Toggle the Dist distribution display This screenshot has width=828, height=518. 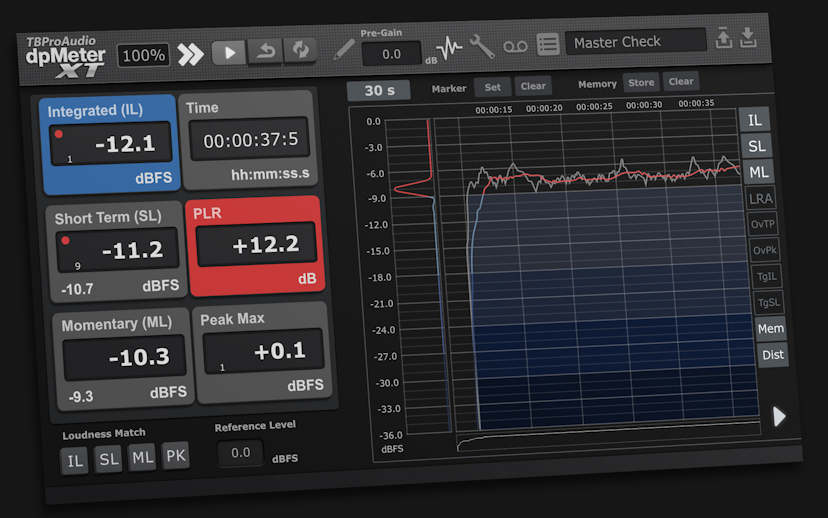tap(773, 355)
